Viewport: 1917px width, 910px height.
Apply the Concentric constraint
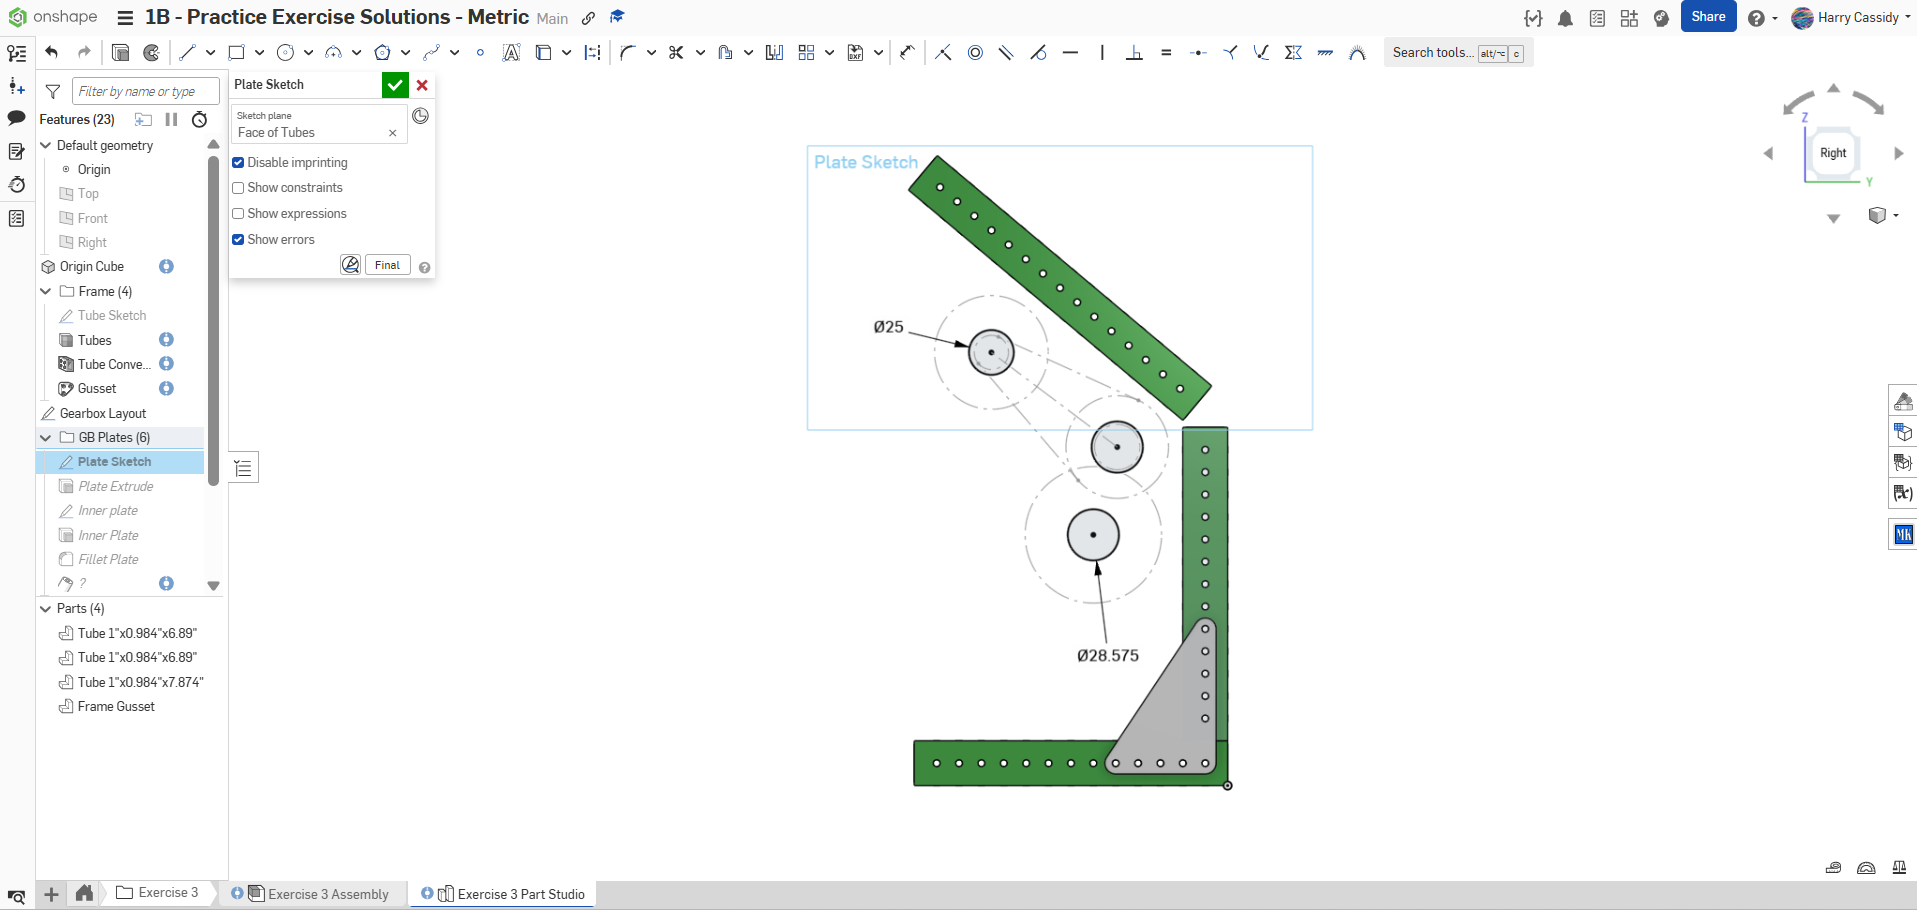click(x=975, y=53)
